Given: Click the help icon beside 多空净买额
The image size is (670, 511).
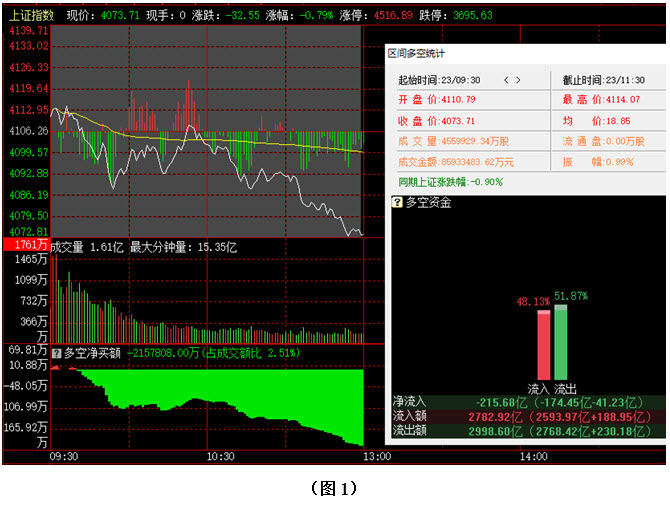Looking at the screenshot, I should [56, 352].
